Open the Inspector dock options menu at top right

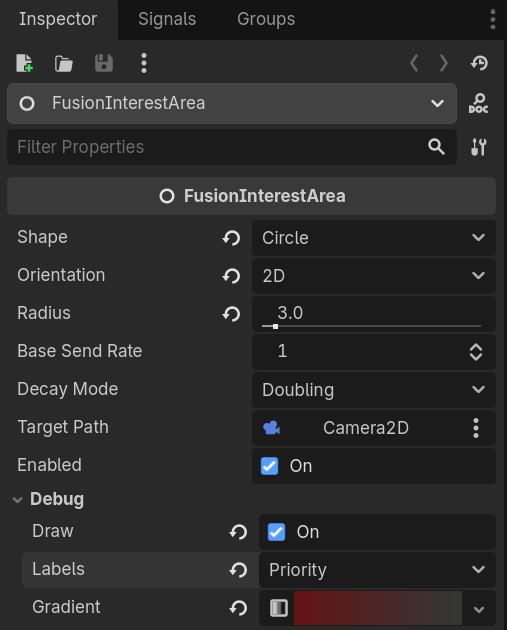pos(493,19)
